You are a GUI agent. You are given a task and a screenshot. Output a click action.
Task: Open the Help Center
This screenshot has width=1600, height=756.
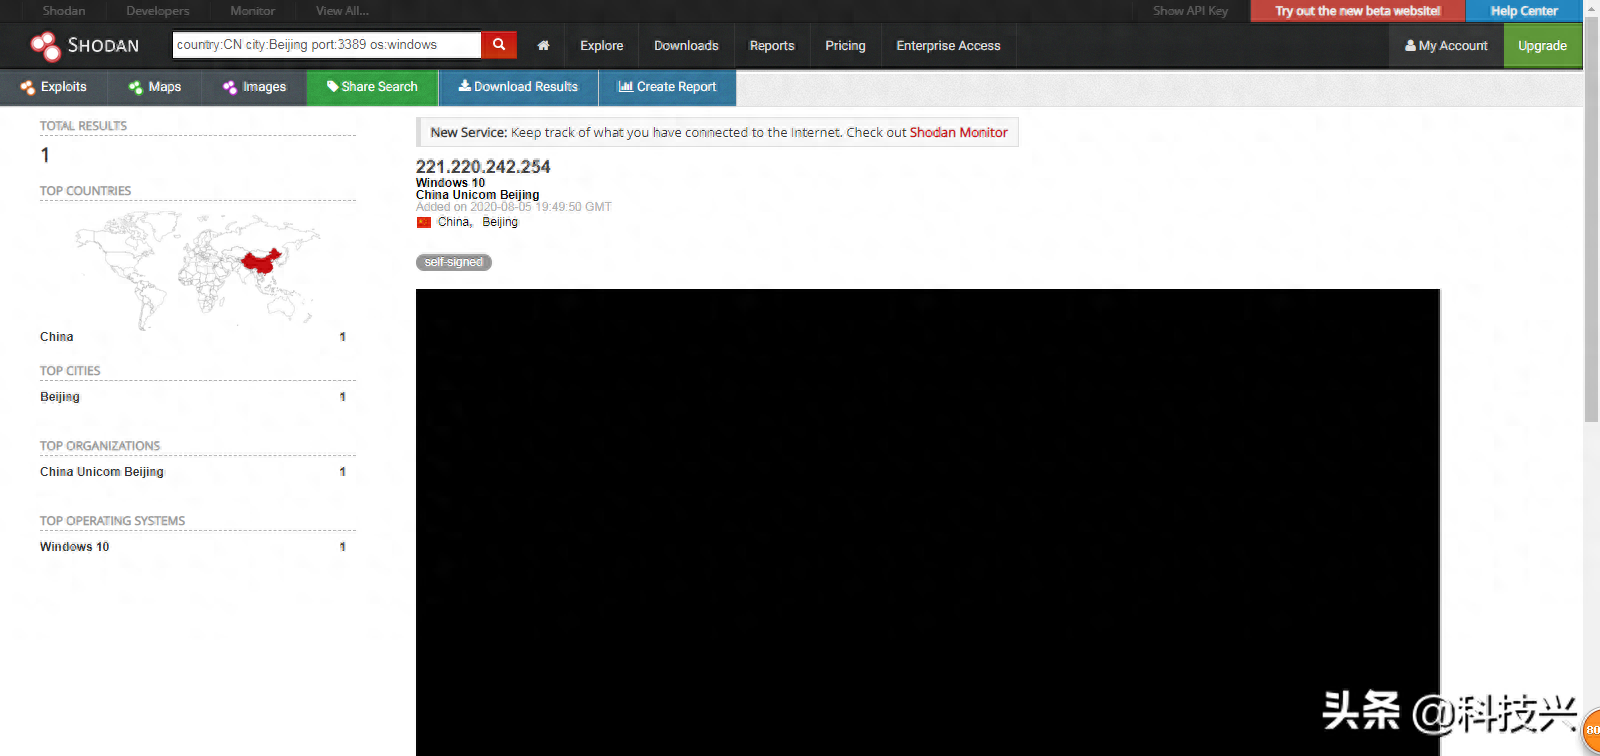(1524, 11)
